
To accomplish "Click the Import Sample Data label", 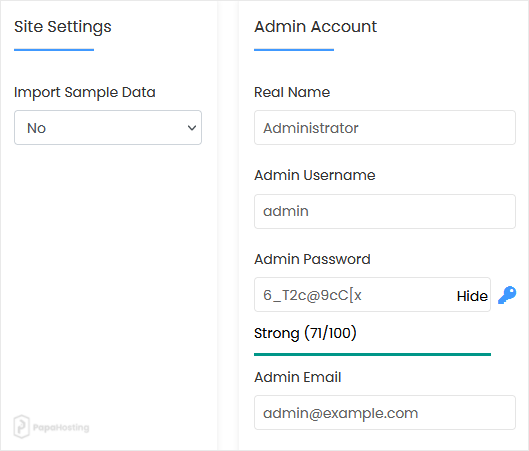I will (85, 92).
